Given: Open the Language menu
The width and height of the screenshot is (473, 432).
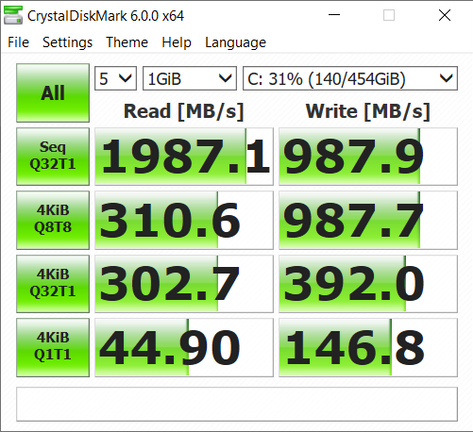Looking at the screenshot, I should 235,42.
